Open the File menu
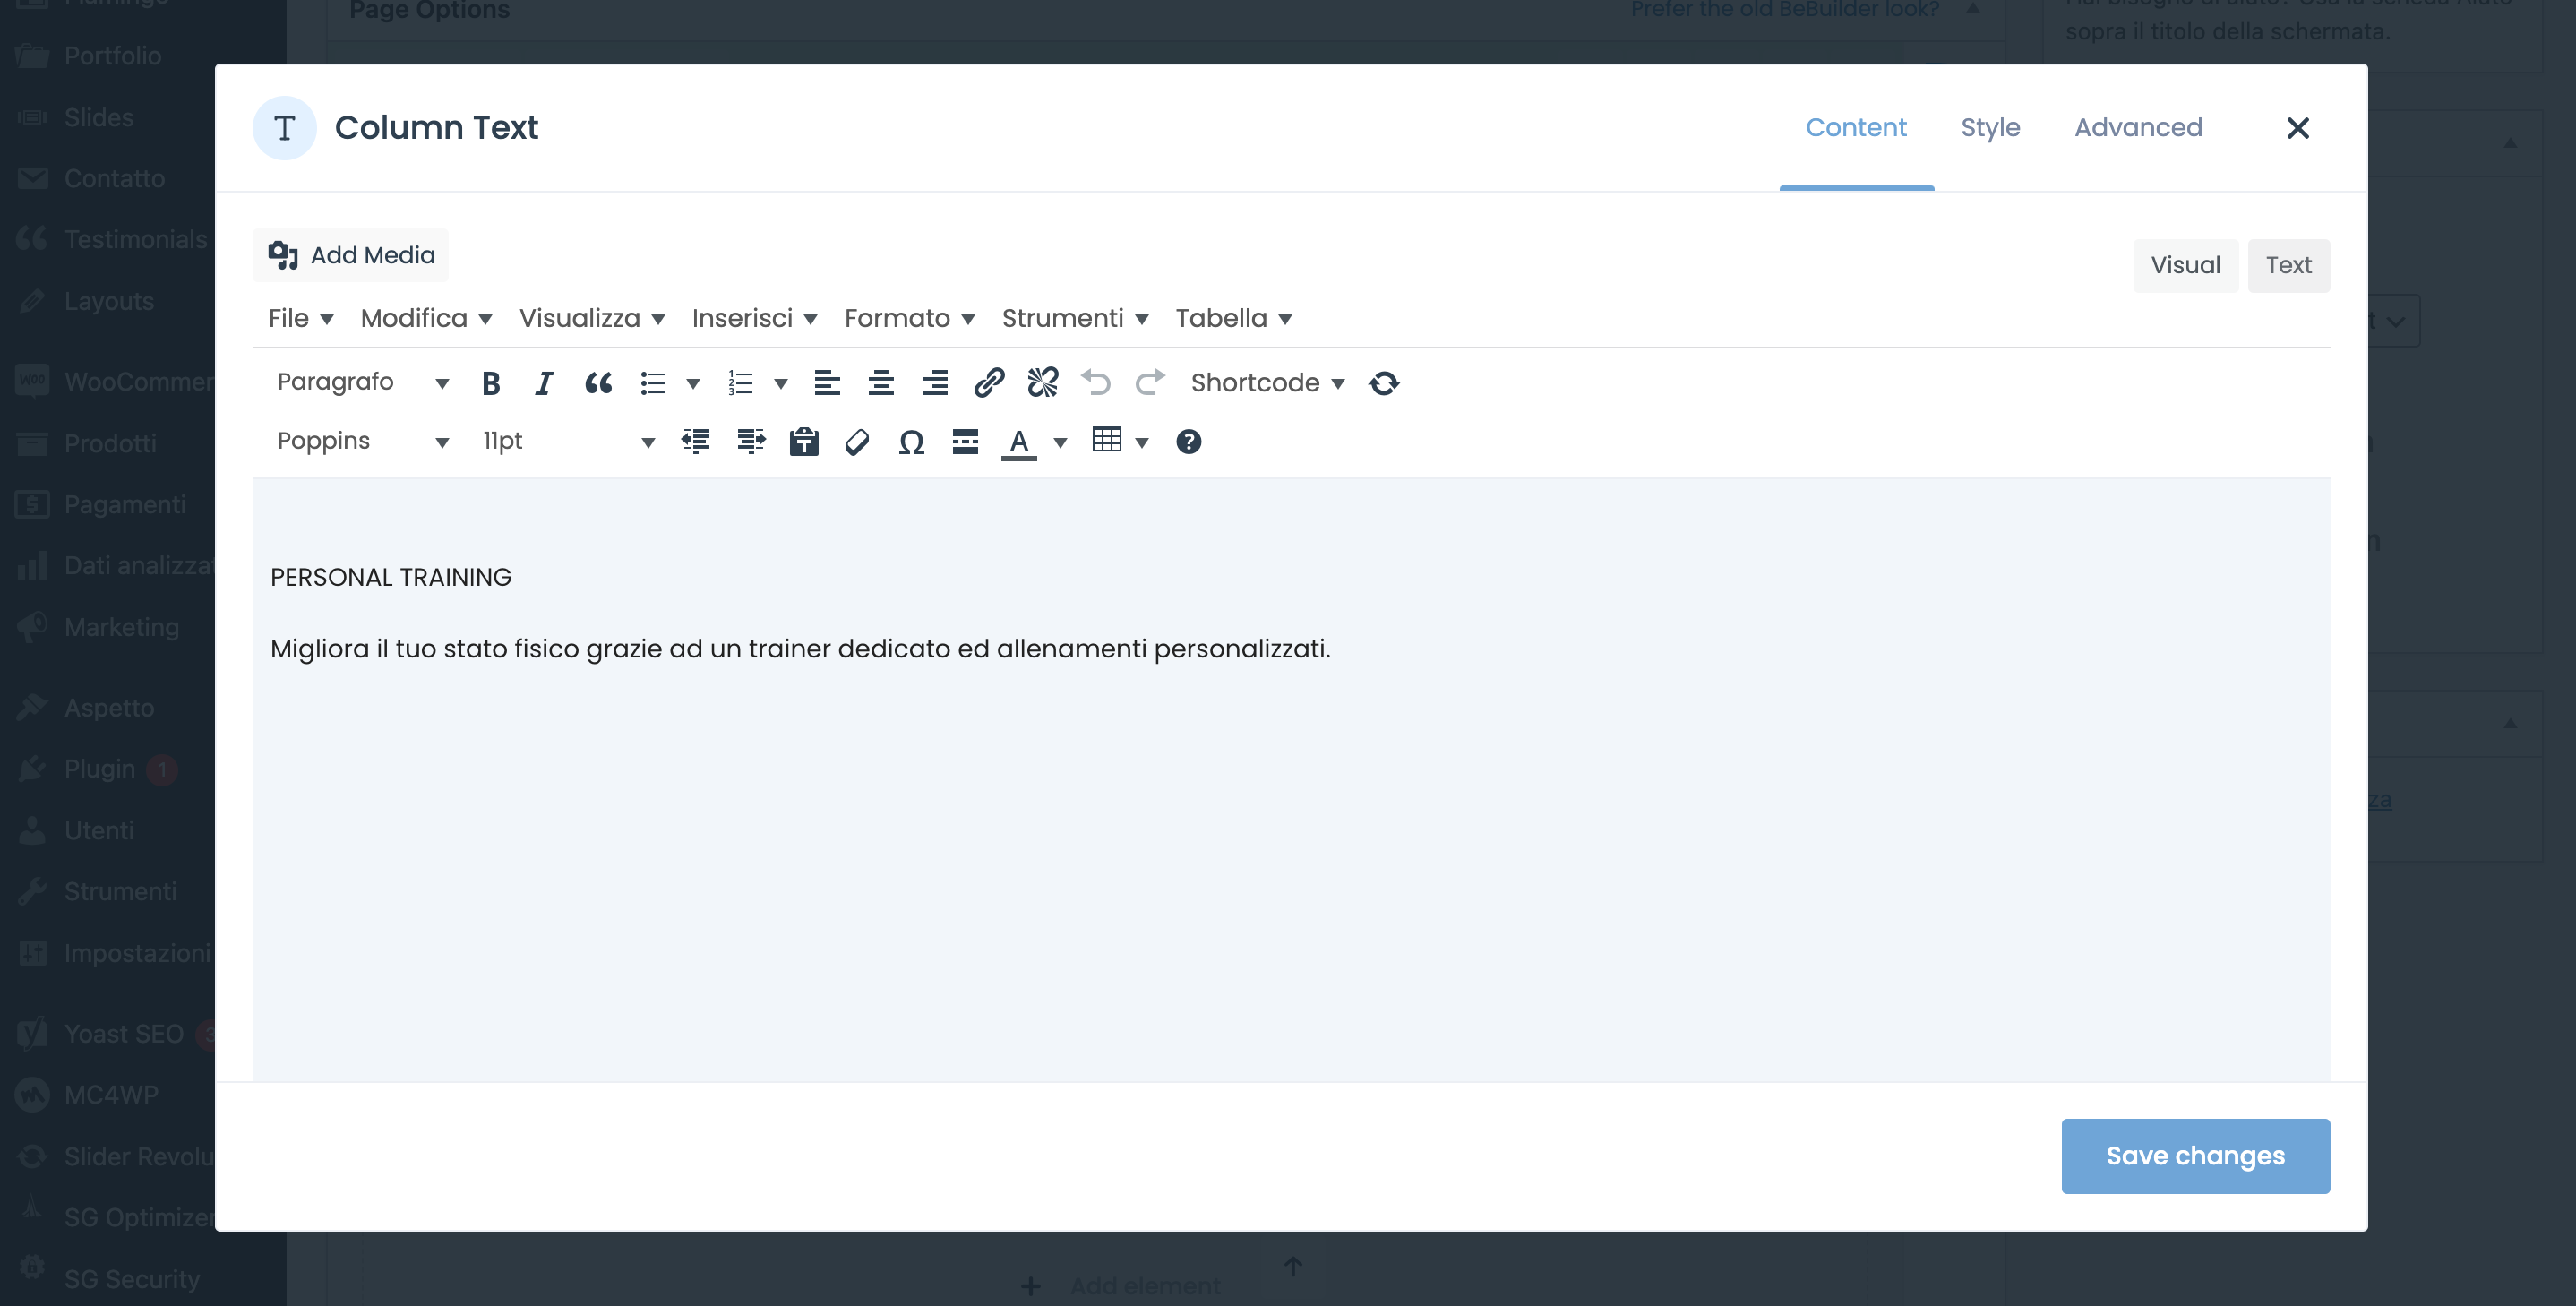 pyautogui.click(x=300, y=318)
